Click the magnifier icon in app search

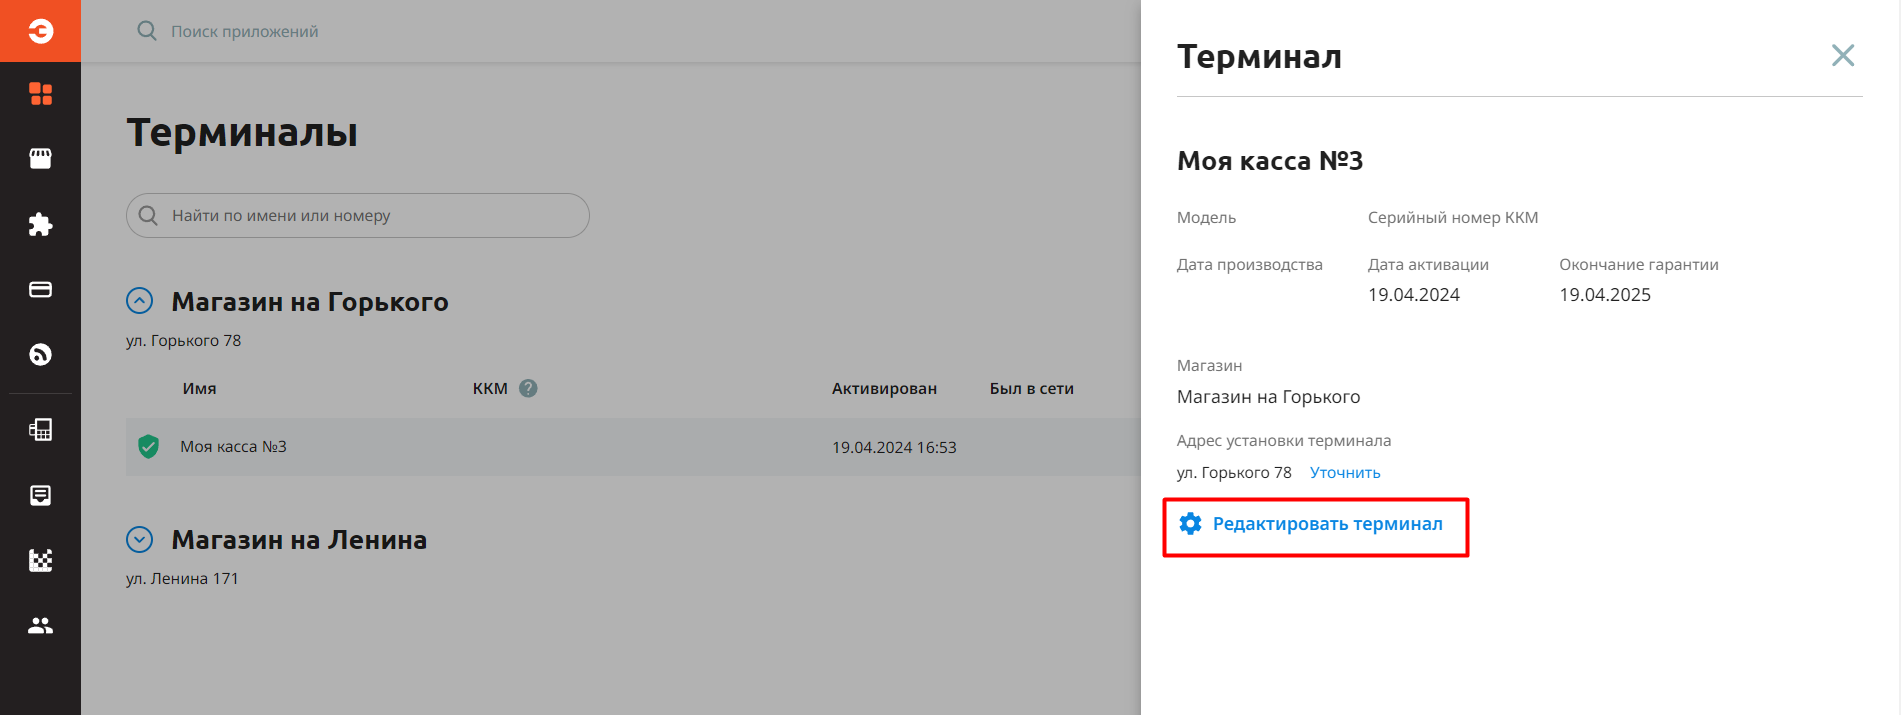coord(147,31)
